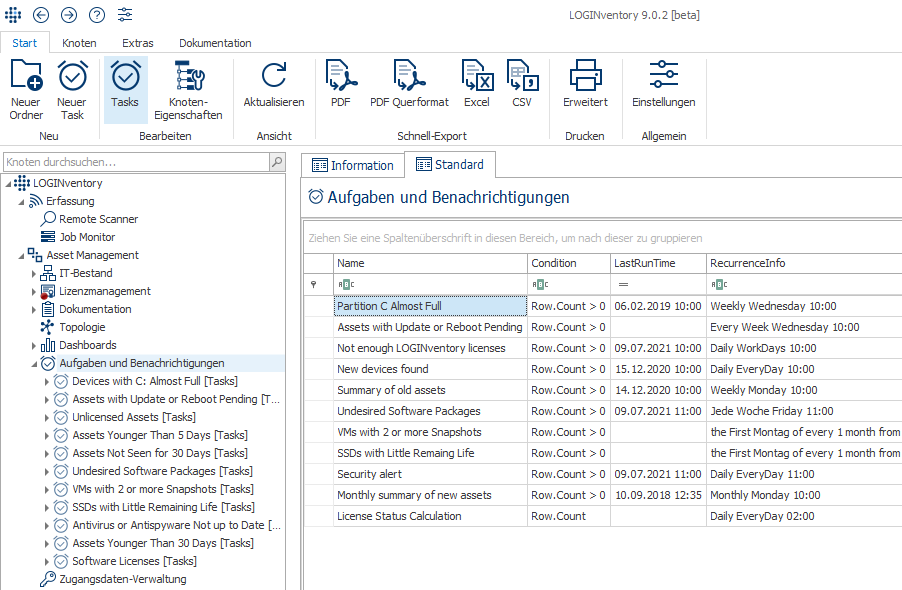Expand the Dashboards node
902x590 pixels.
point(34,346)
